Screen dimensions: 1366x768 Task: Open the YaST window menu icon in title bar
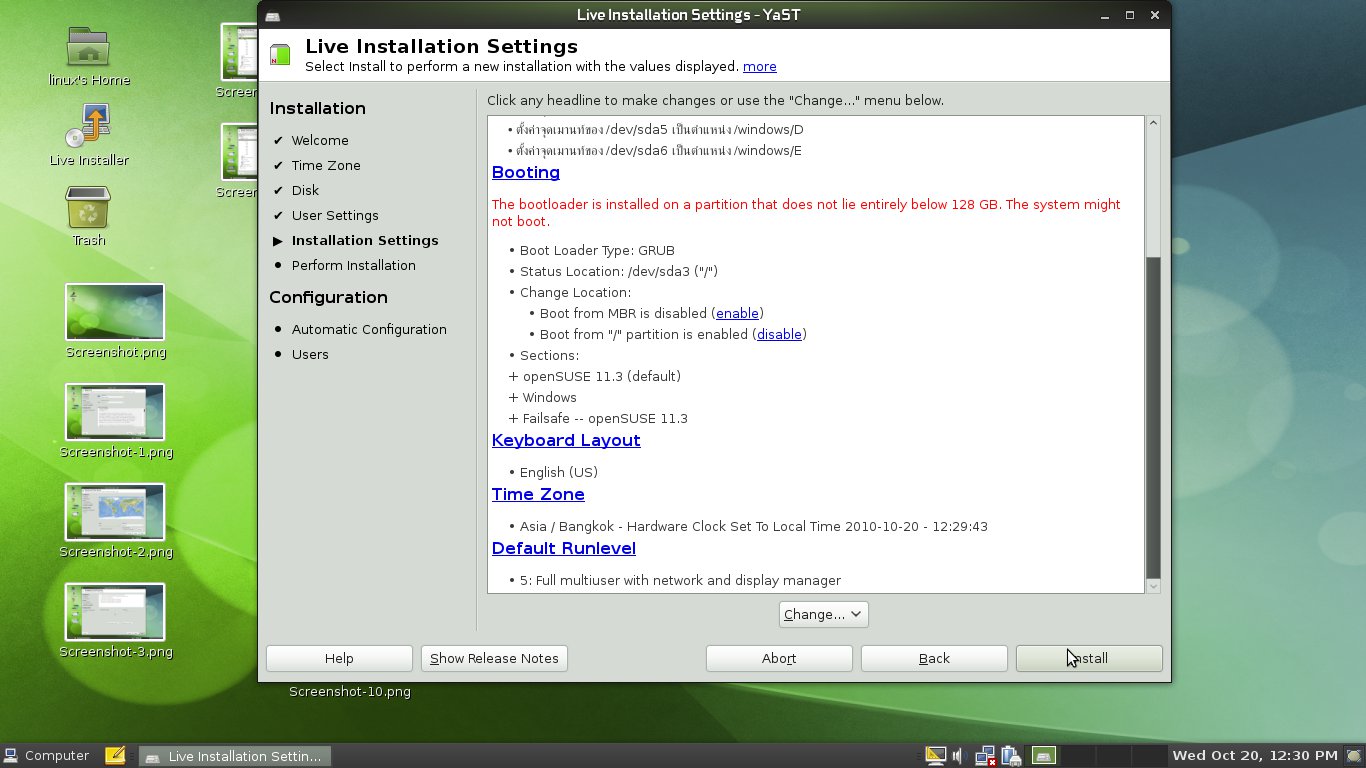(x=272, y=15)
